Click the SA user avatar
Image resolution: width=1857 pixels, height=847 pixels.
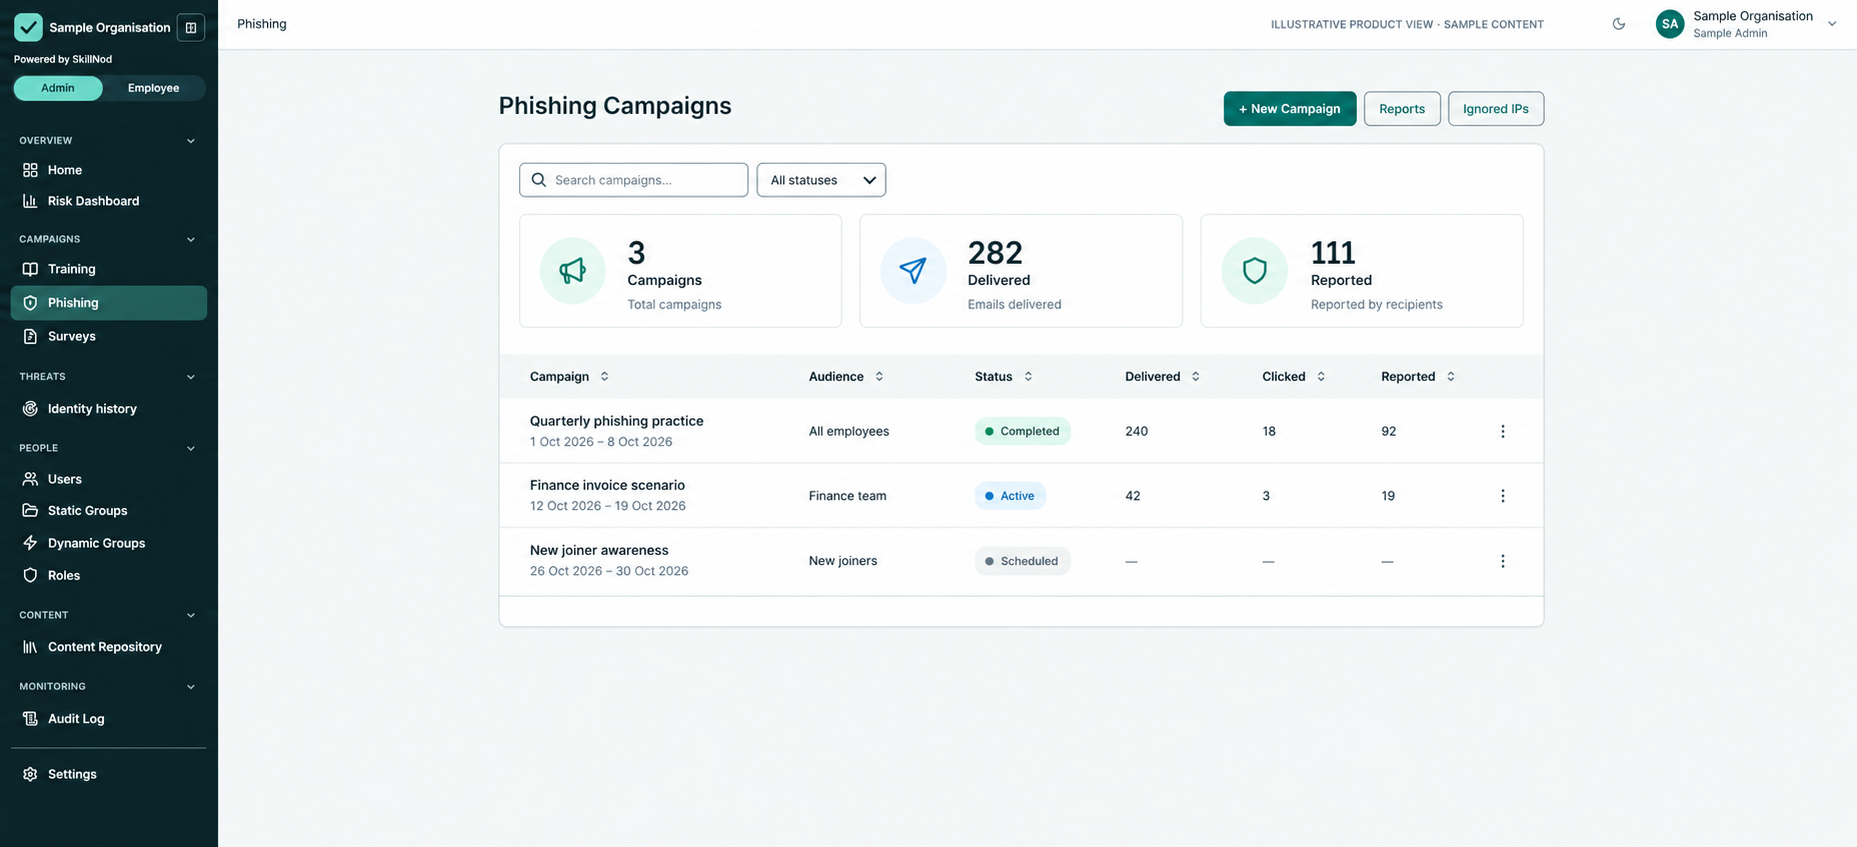pos(1670,24)
